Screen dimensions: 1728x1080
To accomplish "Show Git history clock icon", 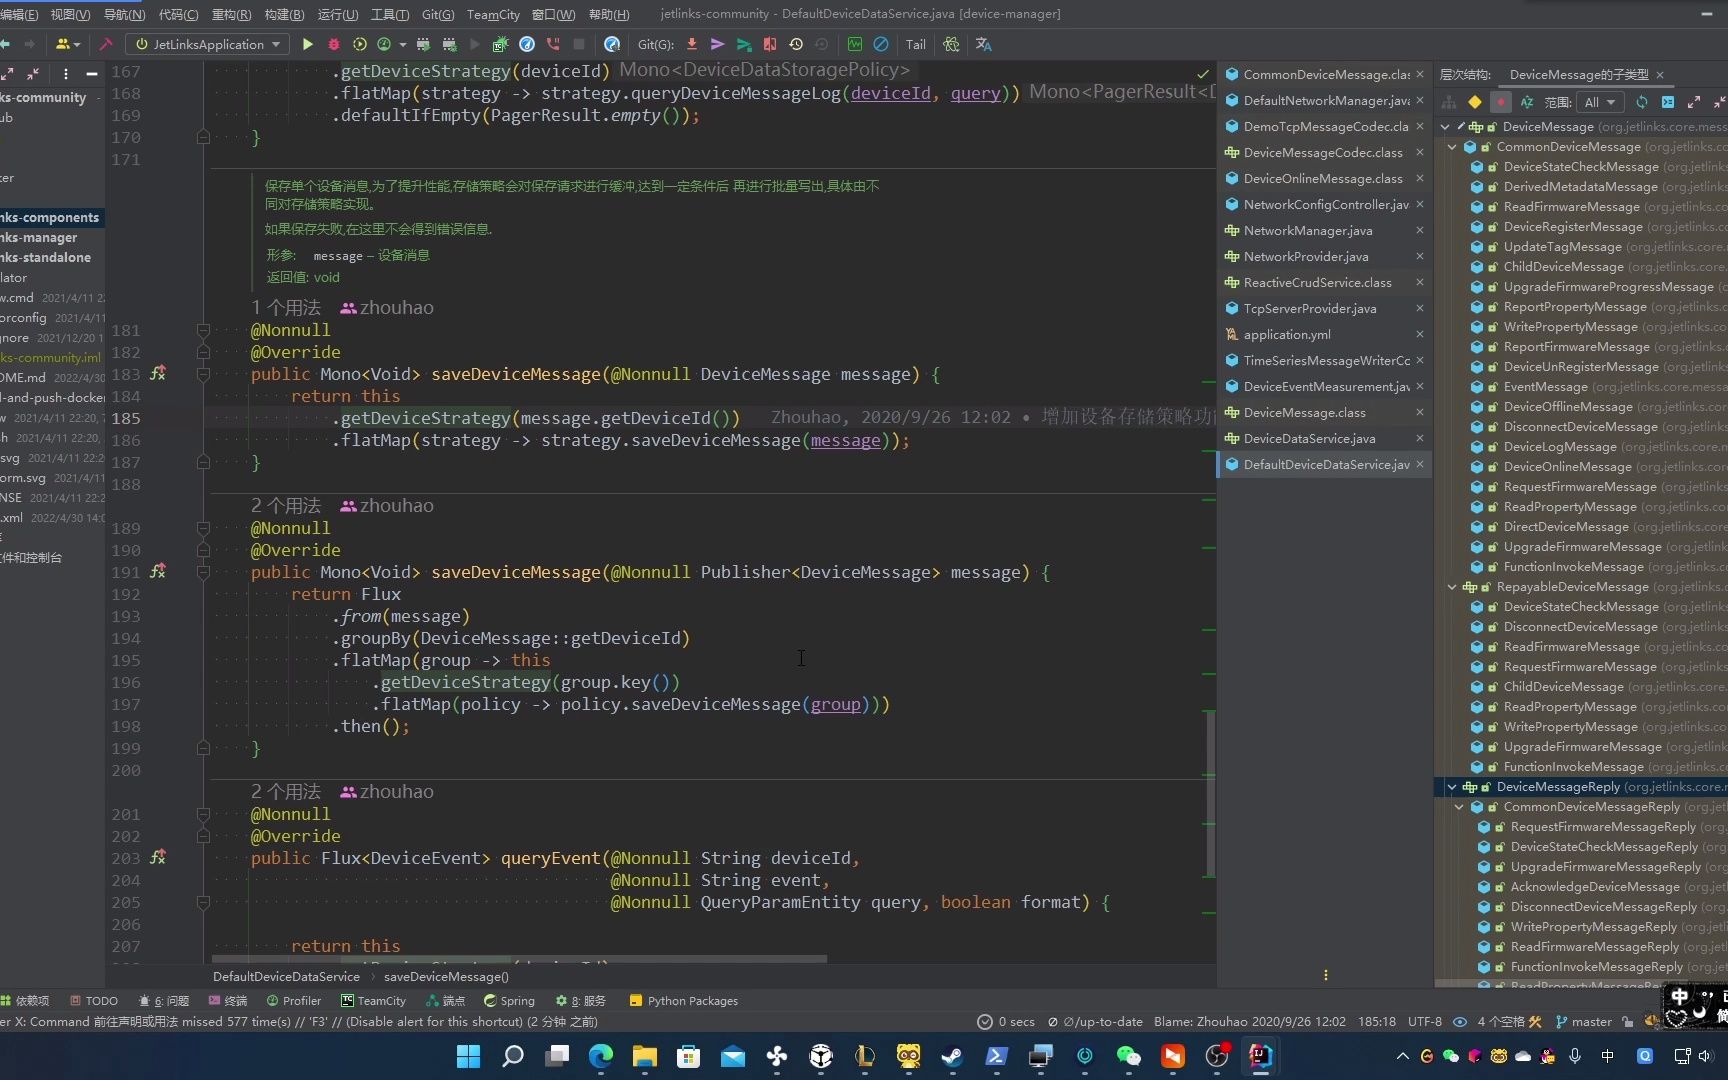I will pyautogui.click(x=796, y=44).
